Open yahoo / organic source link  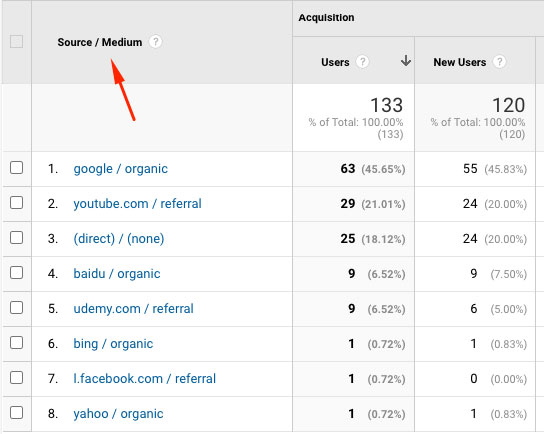pyautogui.click(x=118, y=414)
